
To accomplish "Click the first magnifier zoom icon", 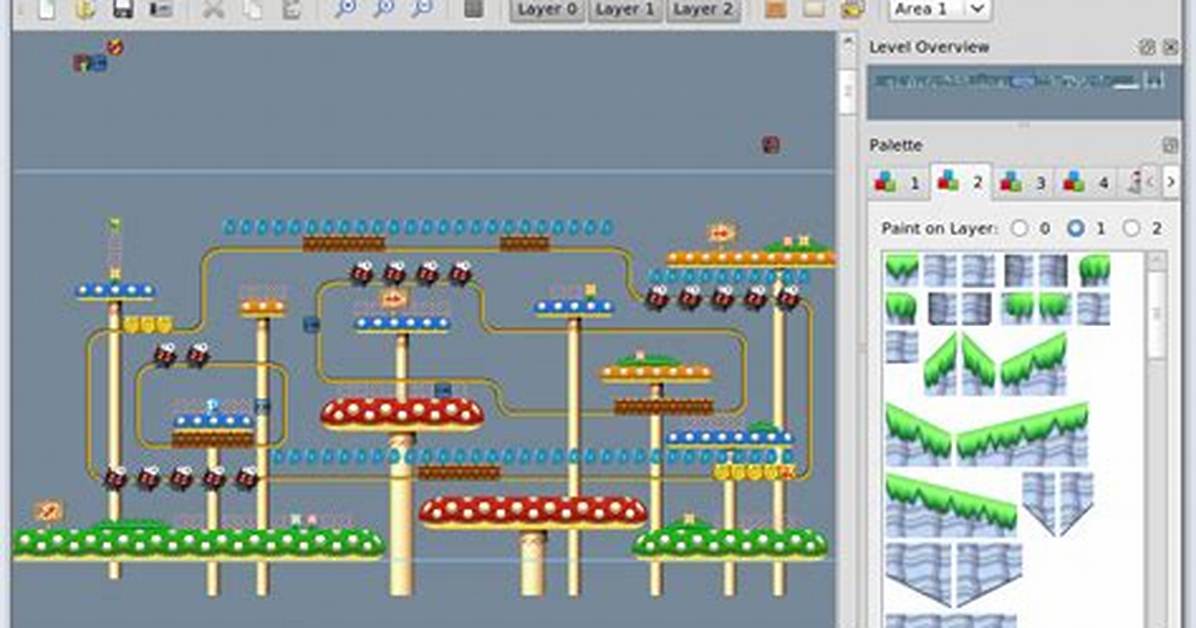I will (346, 8).
